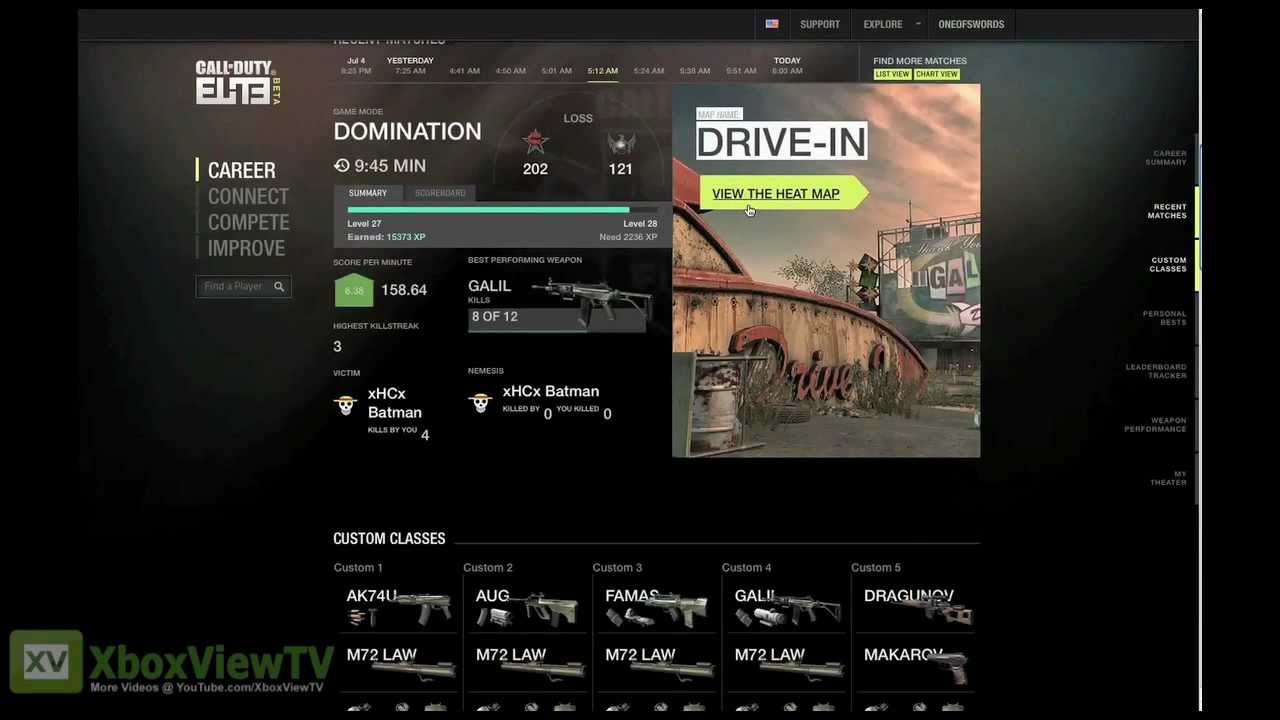Screen dimensions: 1280x720
Task: Select the 5:38 AM match on timeline
Action: coord(695,71)
